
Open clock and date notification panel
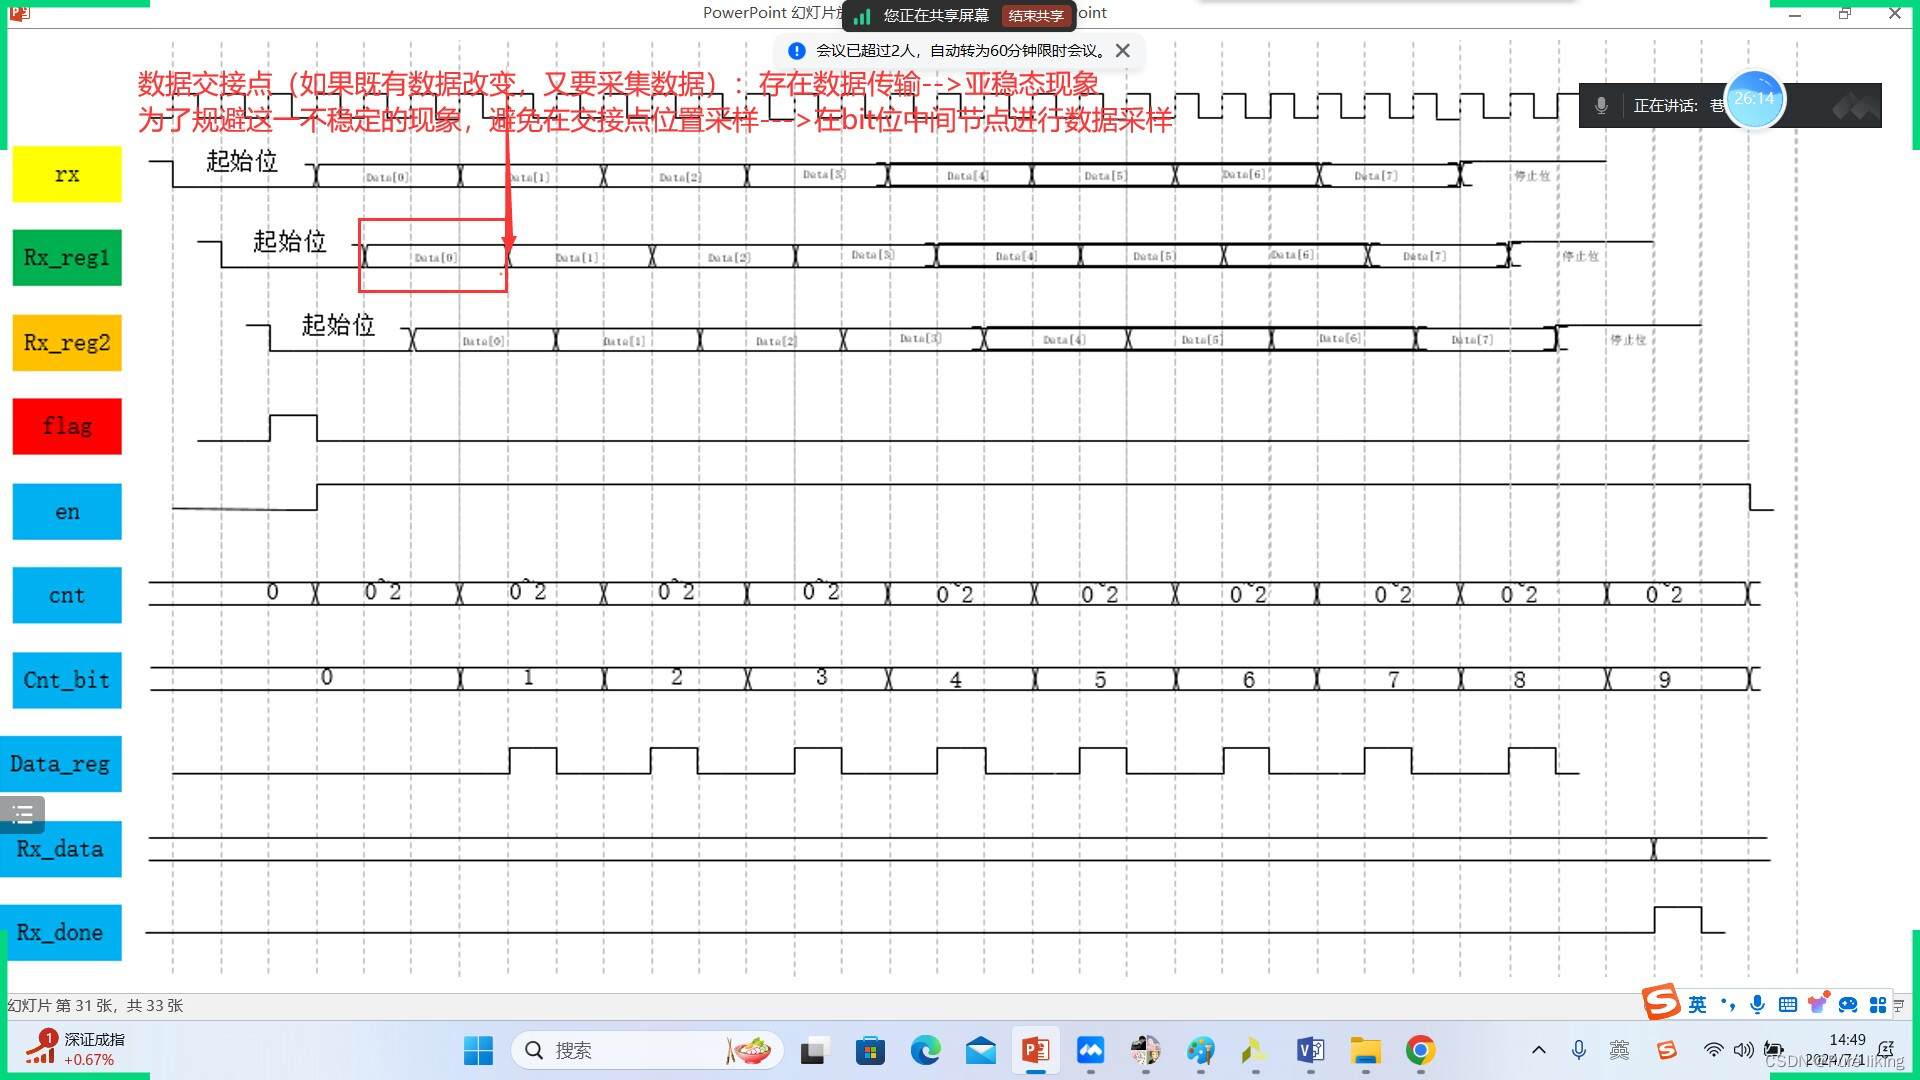tap(1845, 1049)
